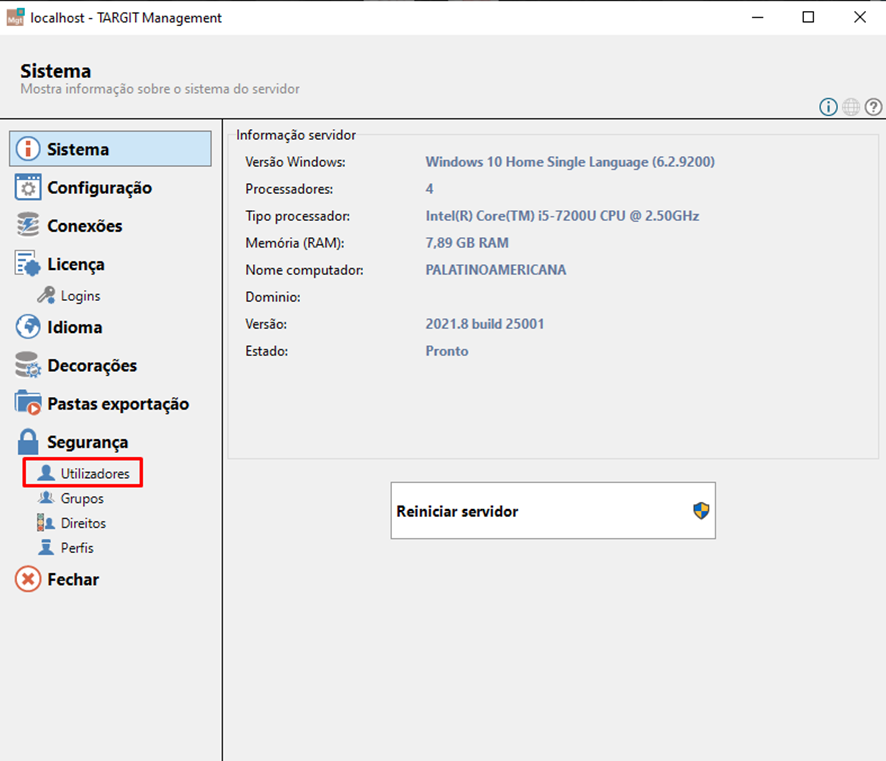Image resolution: width=886 pixels, height=761 pixels.
Task: Click the Idioma globe icon
Action: 28,327
